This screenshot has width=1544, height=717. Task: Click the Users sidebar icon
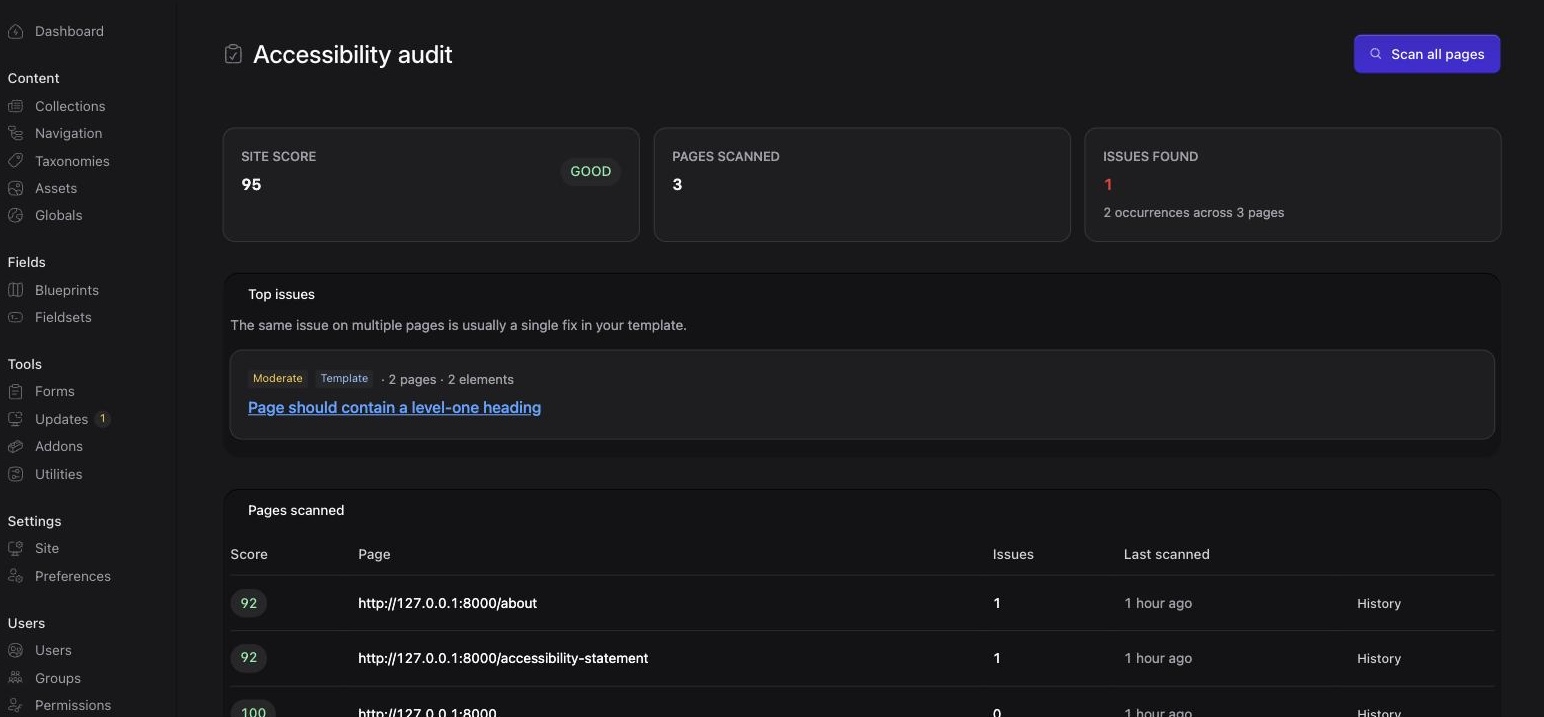[x=15, y=650]
